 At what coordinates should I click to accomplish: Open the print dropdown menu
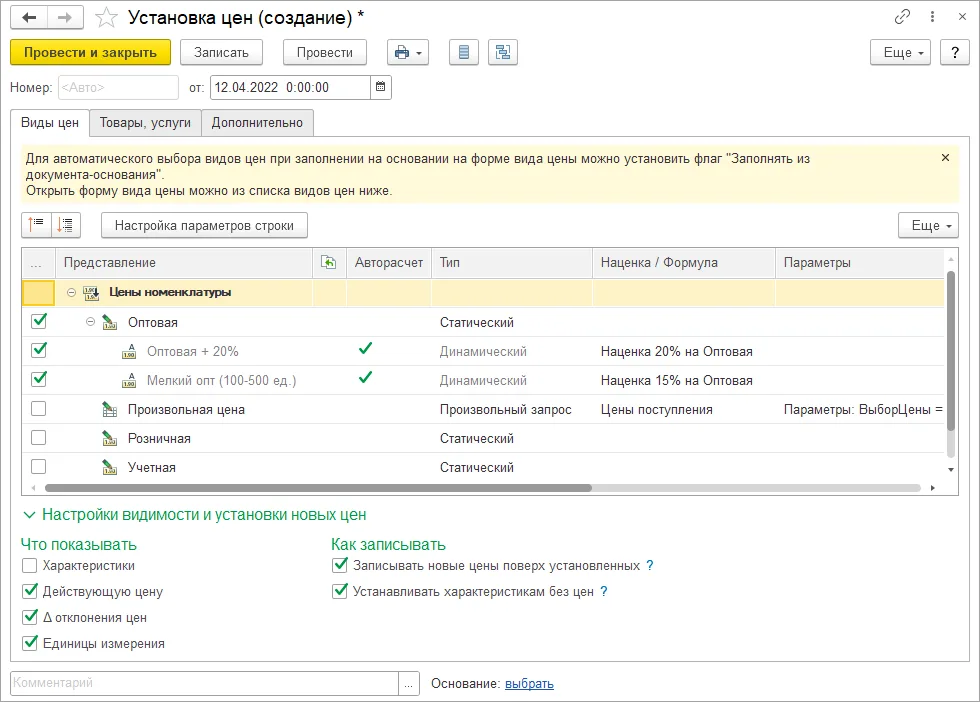[x=408, y=53]
